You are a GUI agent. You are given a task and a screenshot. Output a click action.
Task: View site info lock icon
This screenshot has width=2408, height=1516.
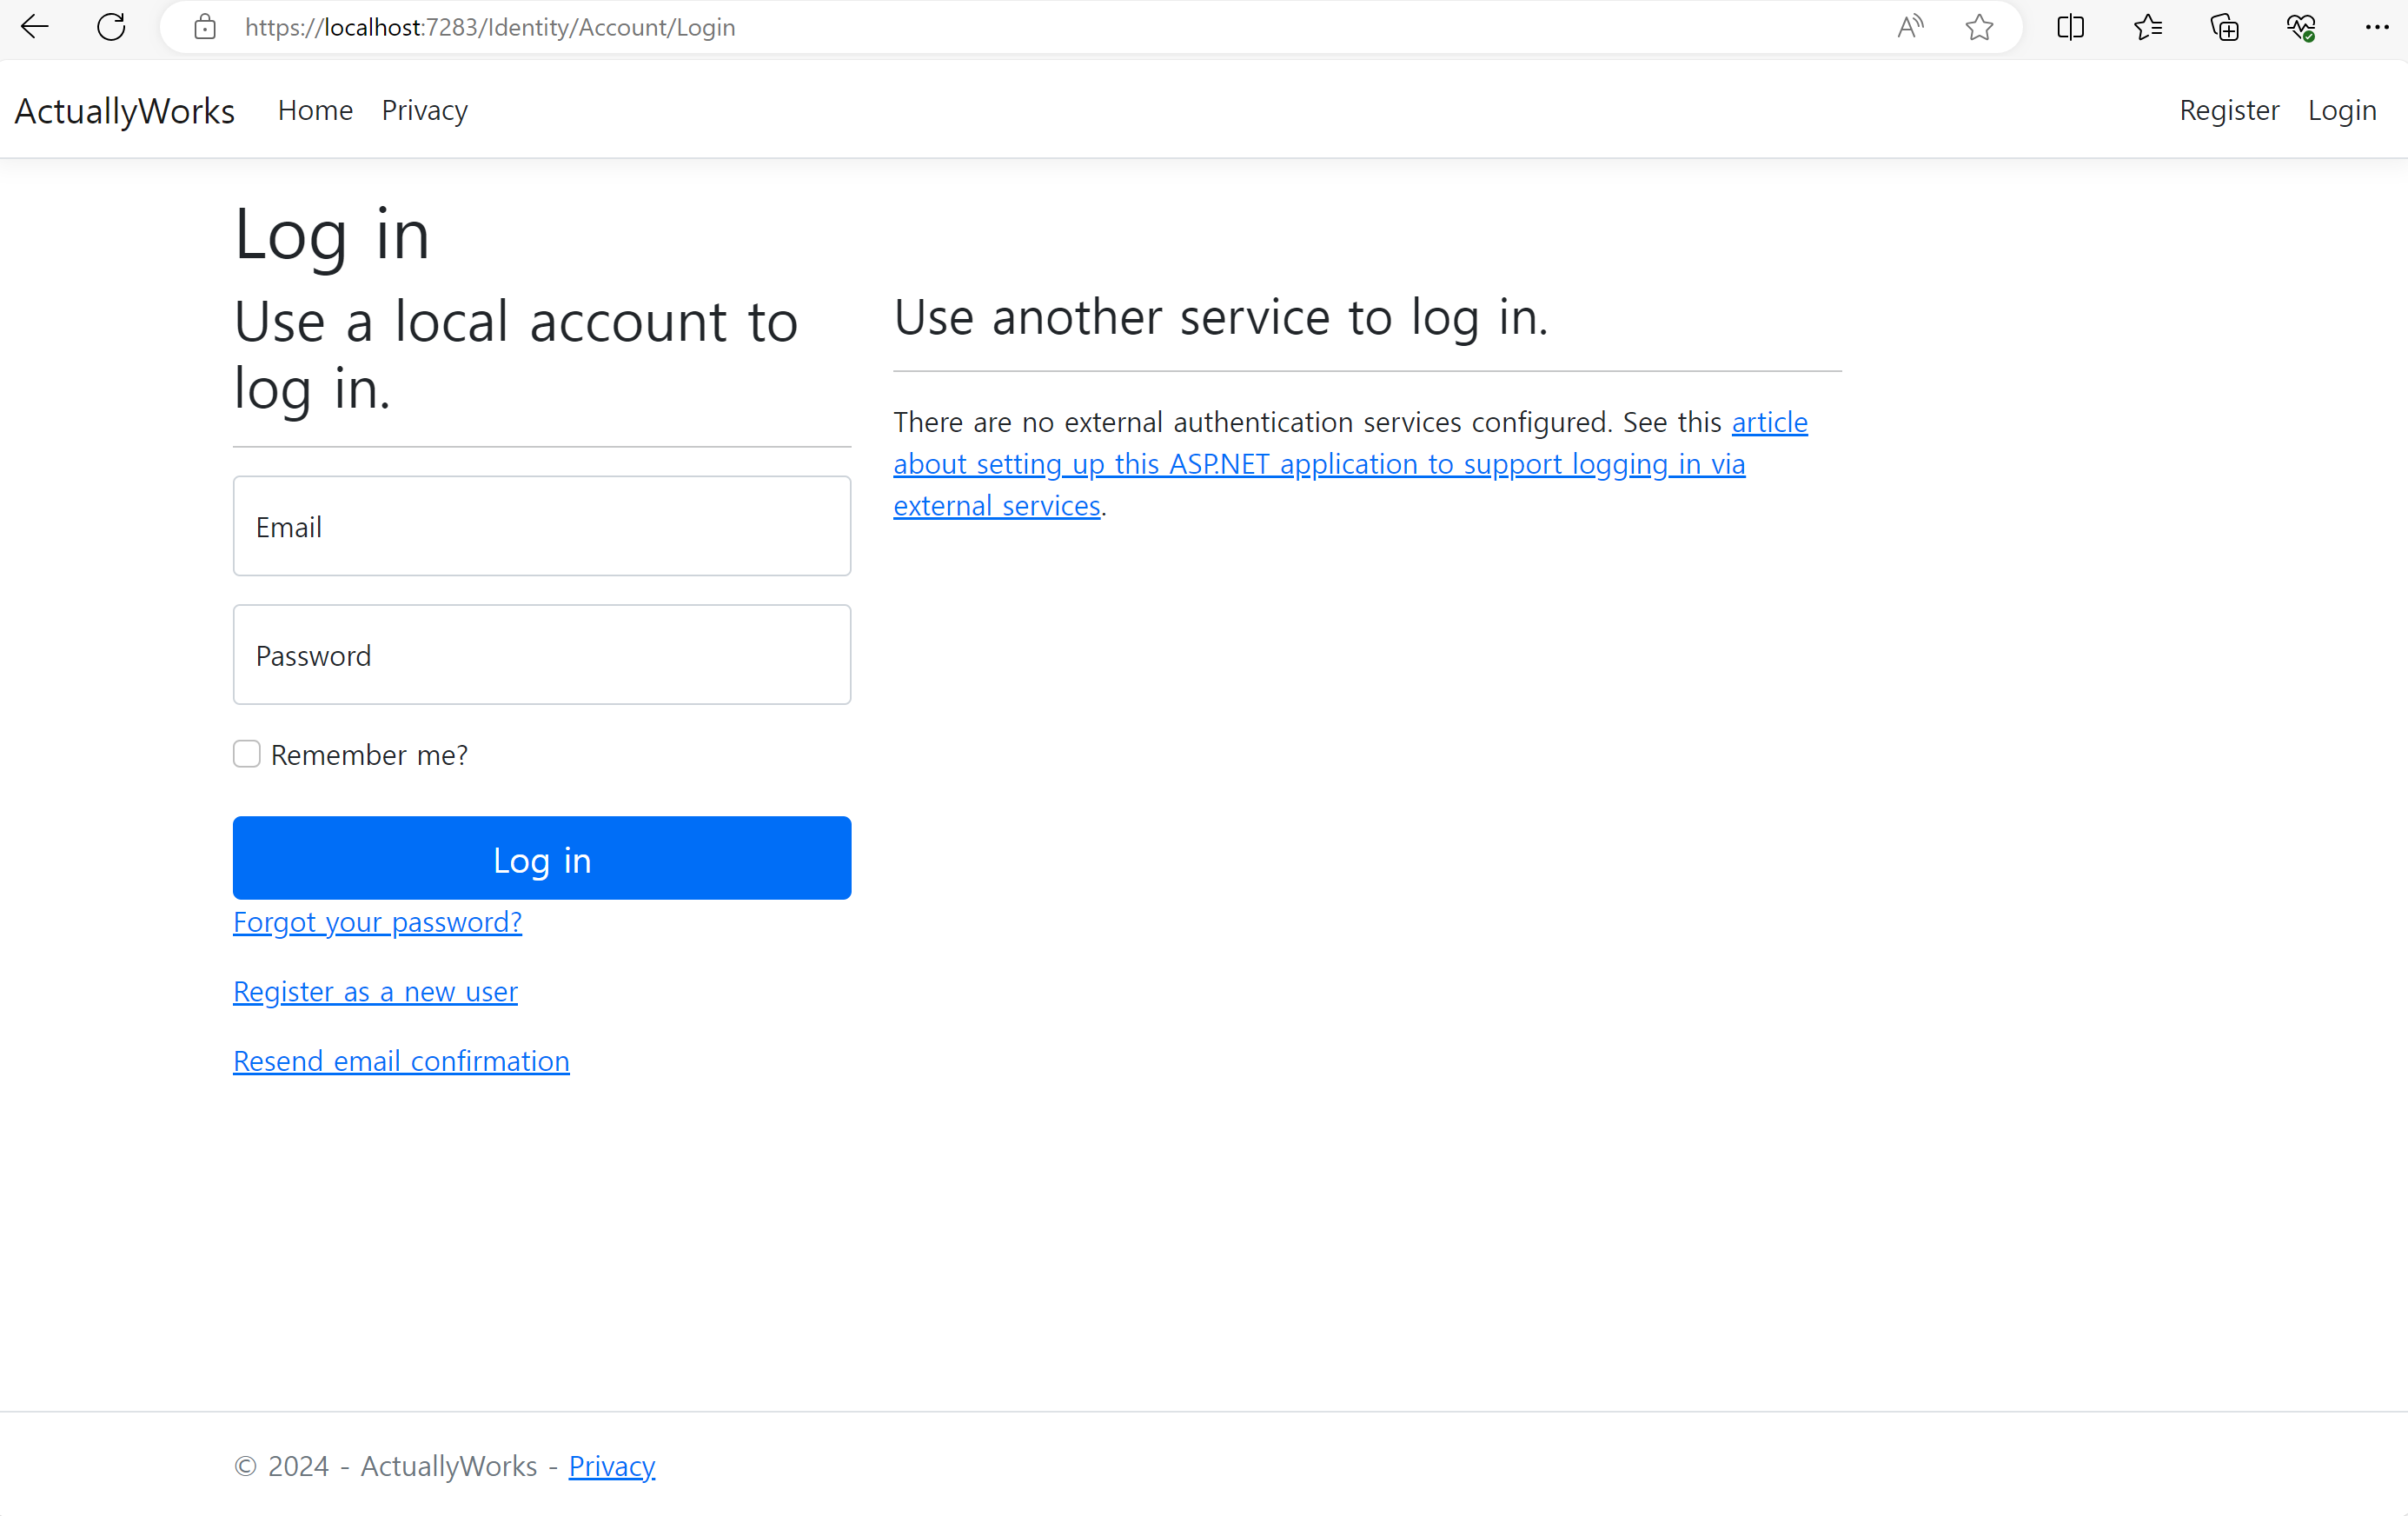(x=205, y=27)
